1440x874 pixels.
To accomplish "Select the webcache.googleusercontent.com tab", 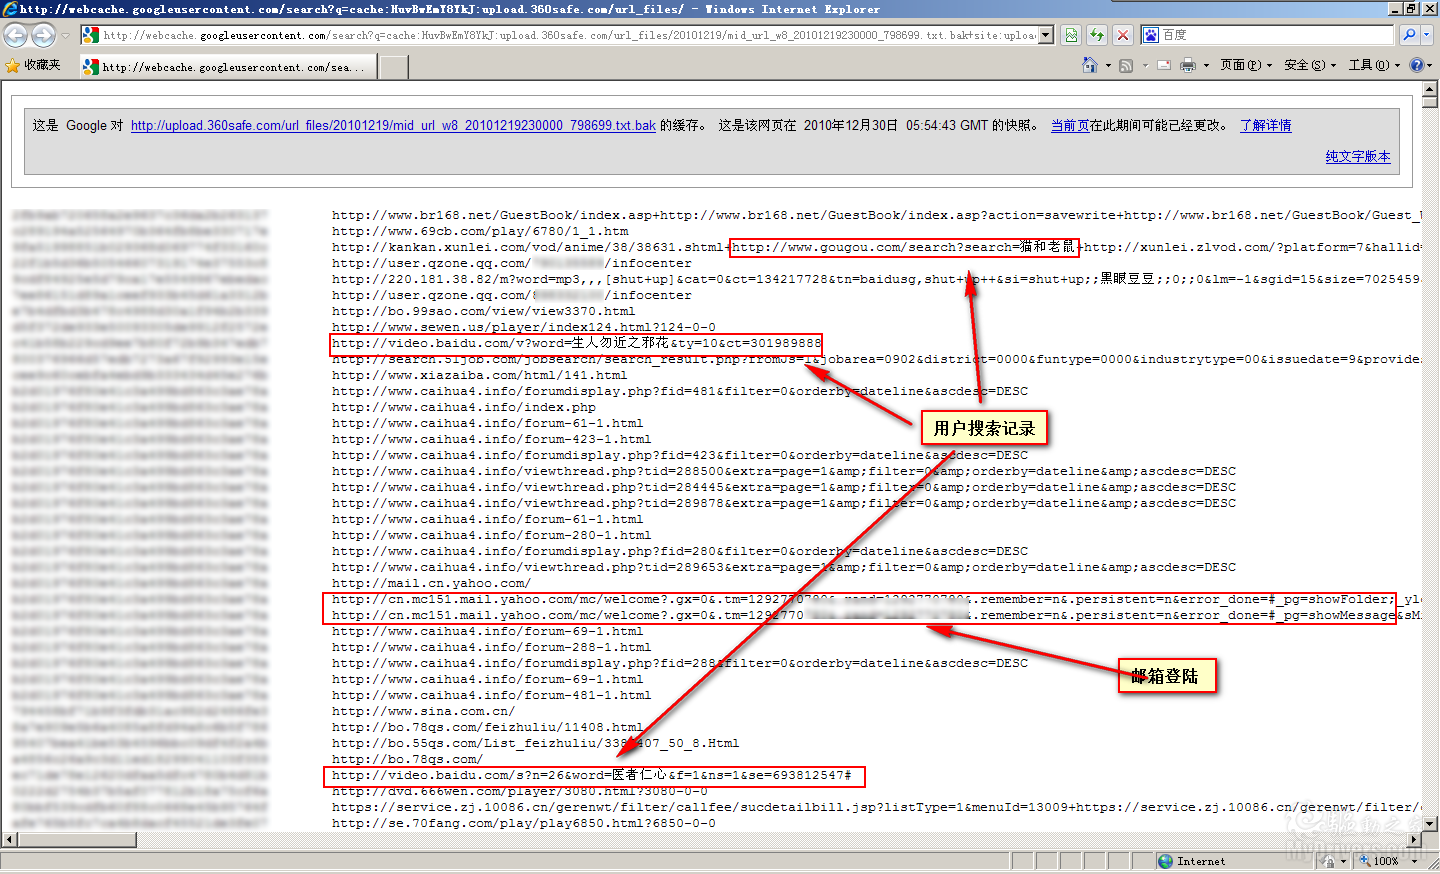I will coord(228,67).
